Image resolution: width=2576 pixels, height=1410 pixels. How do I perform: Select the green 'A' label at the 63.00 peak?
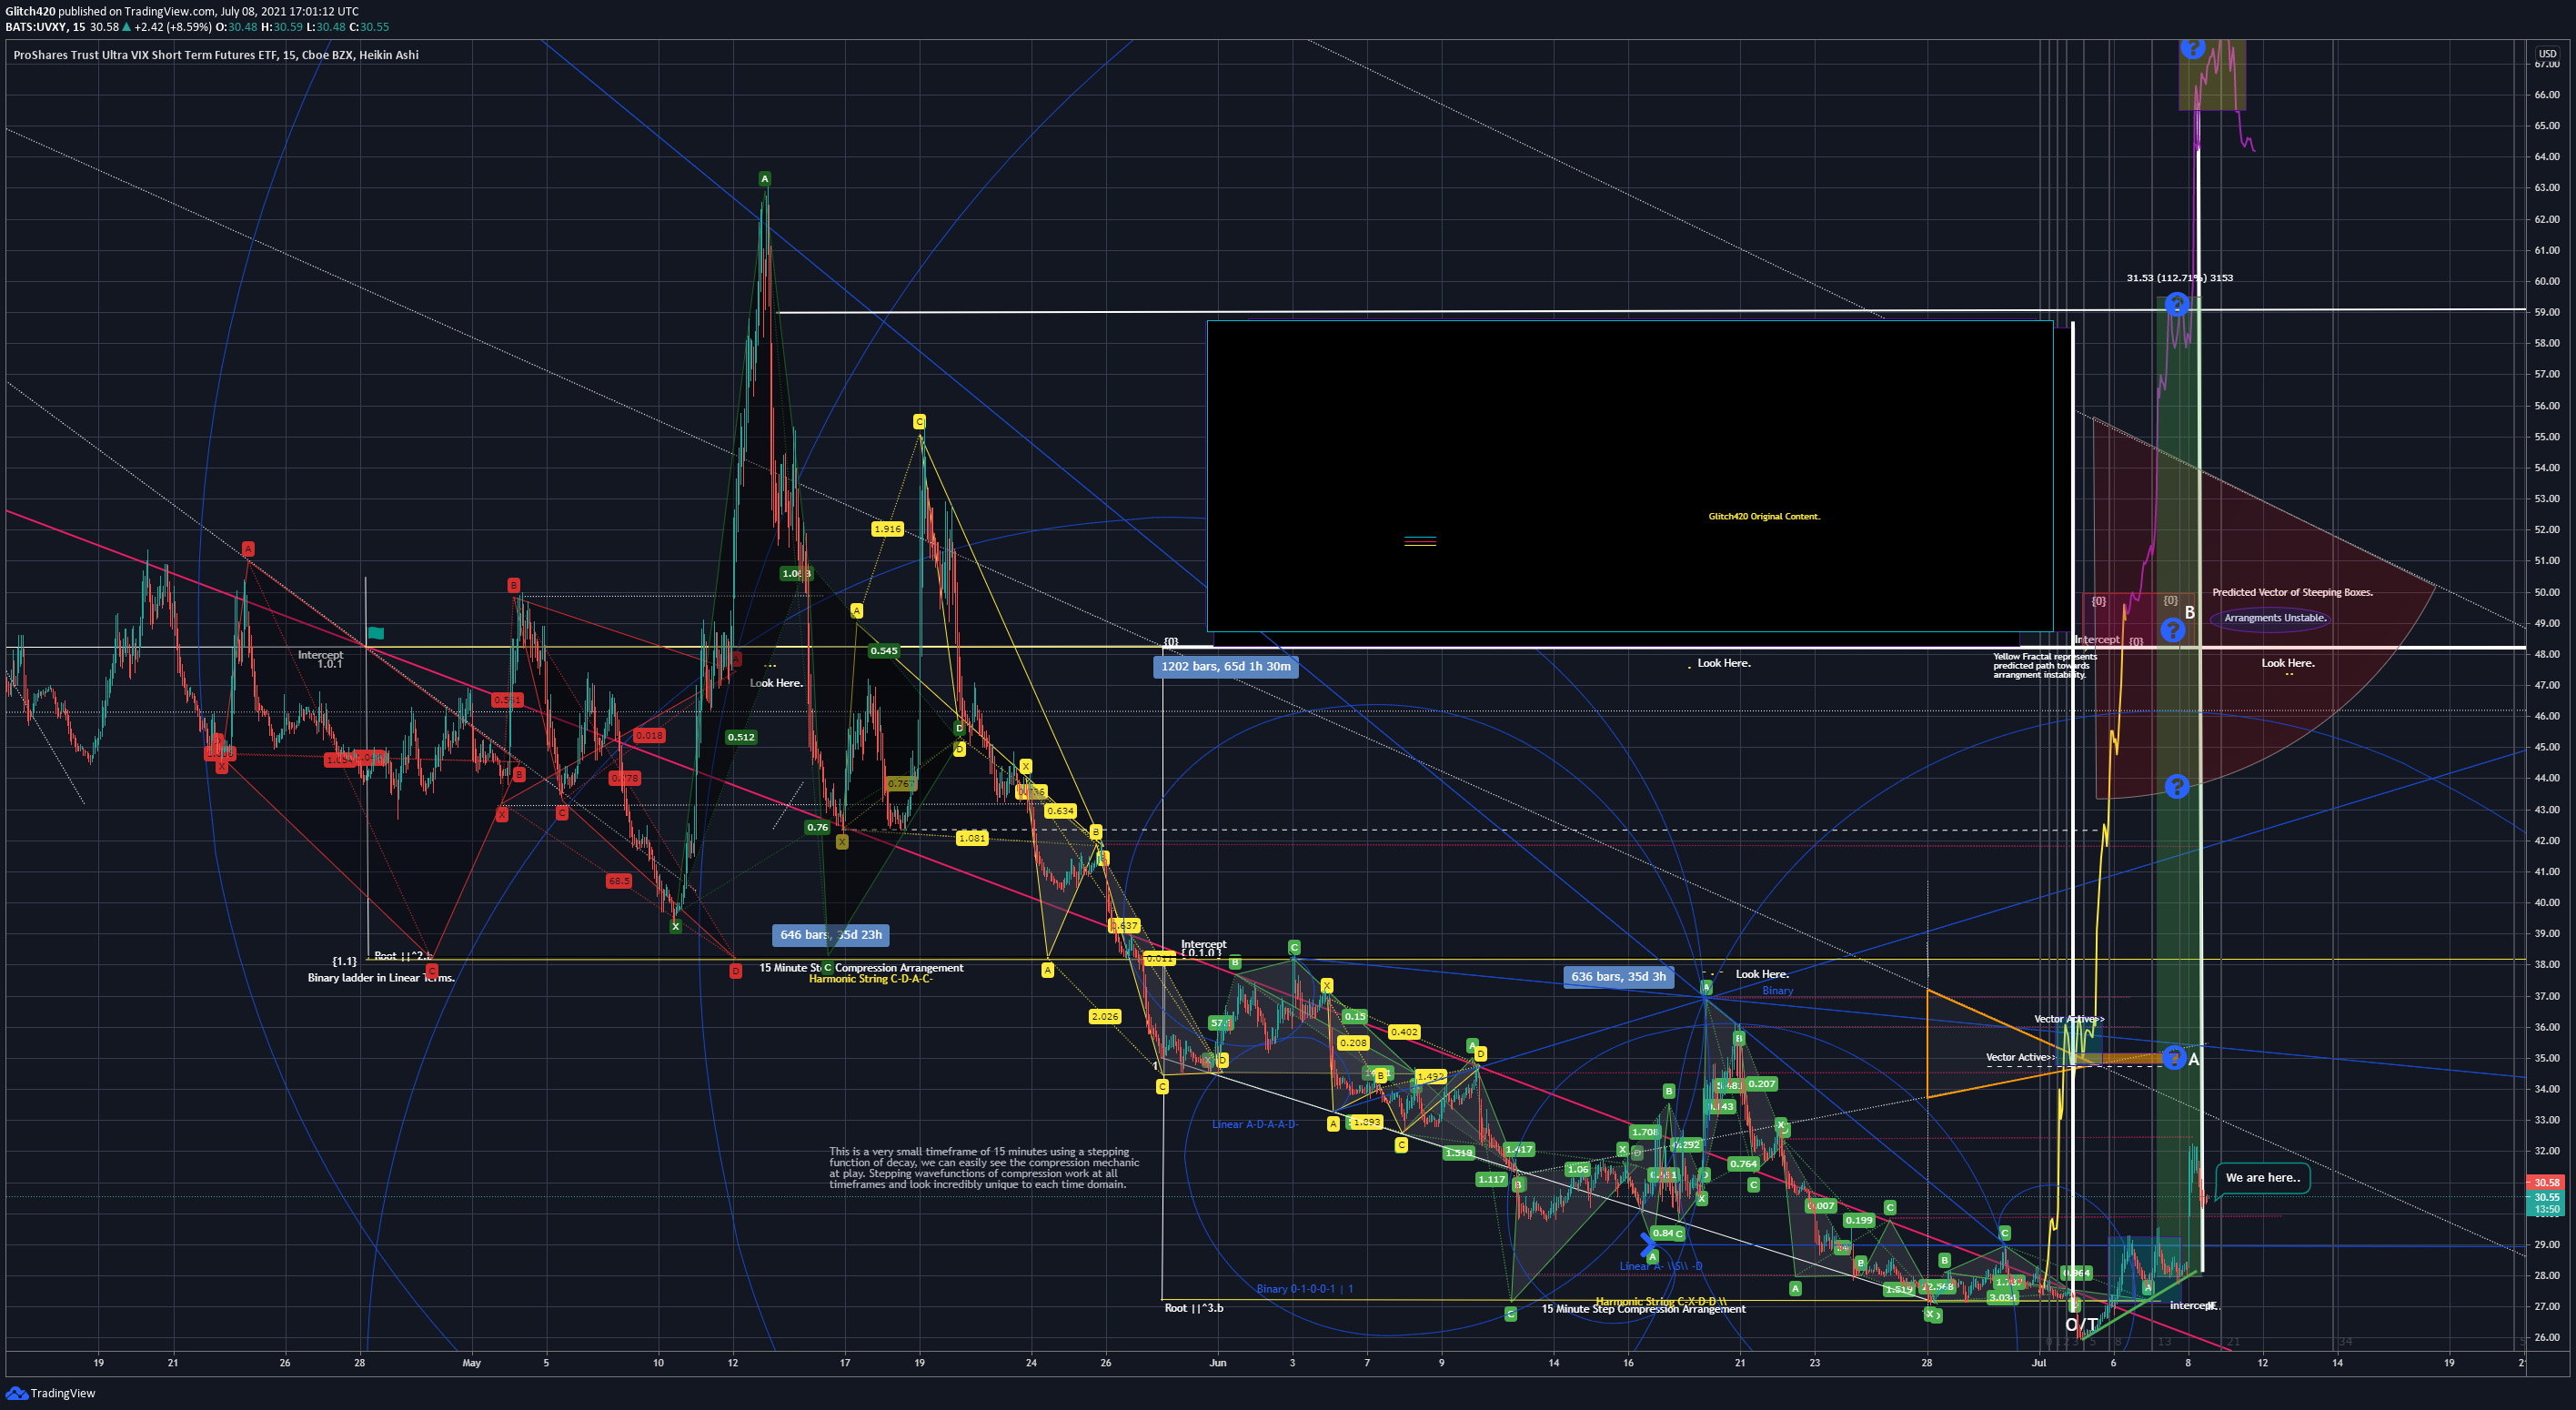764,179
